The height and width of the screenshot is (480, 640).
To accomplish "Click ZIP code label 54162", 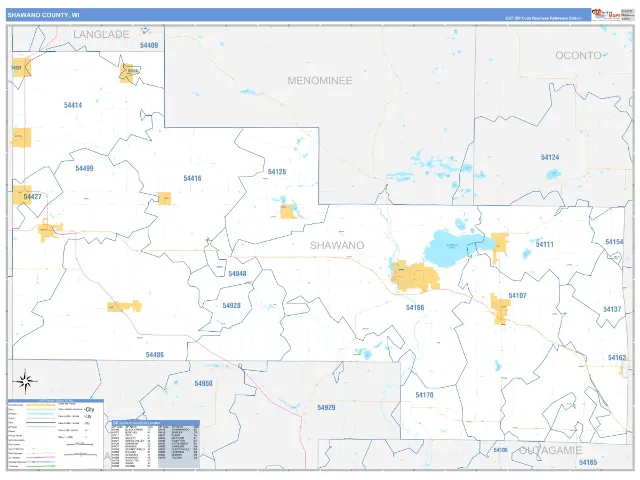I will coord(617,358).
